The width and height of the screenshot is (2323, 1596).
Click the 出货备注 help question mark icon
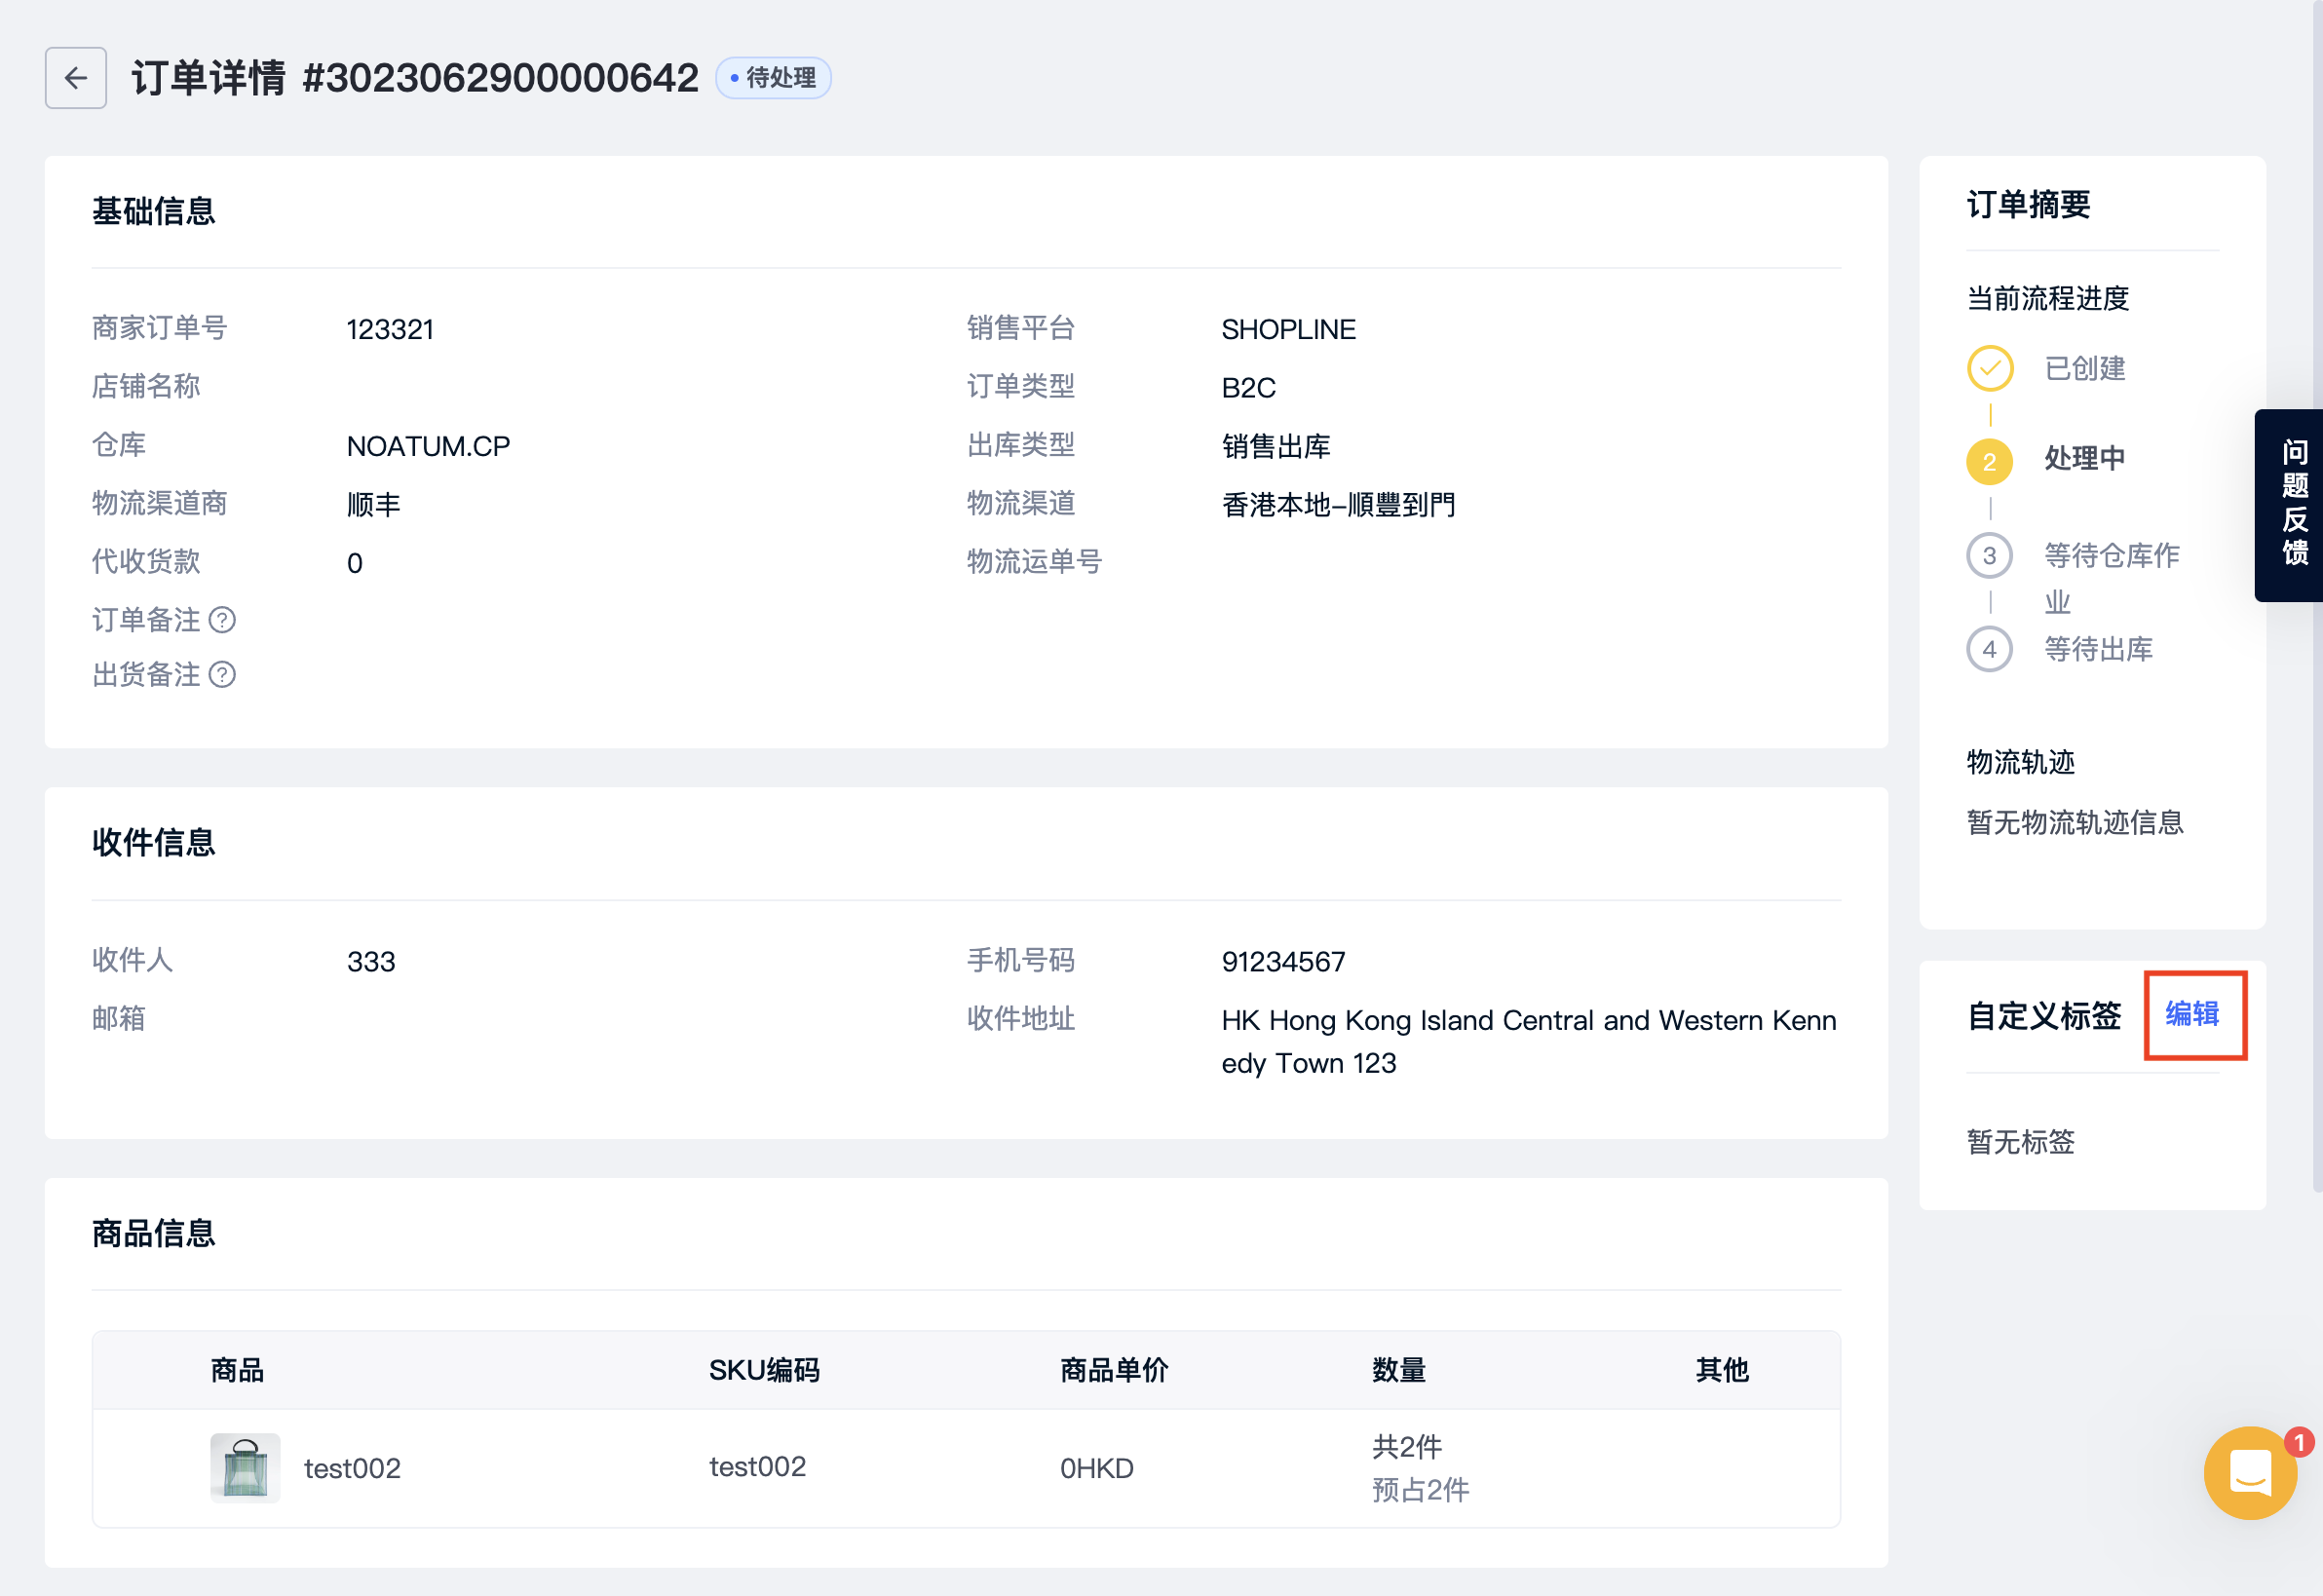(x=222, y=675)
